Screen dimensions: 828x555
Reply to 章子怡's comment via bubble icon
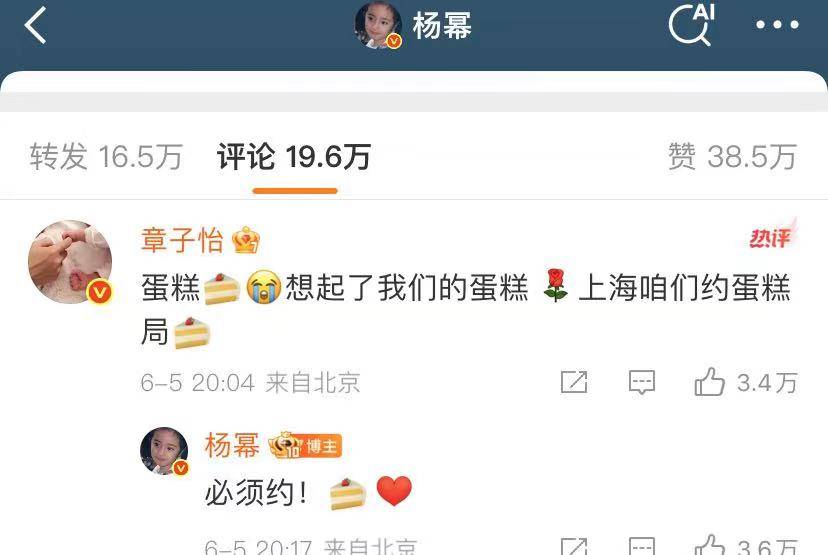(642, 382)
